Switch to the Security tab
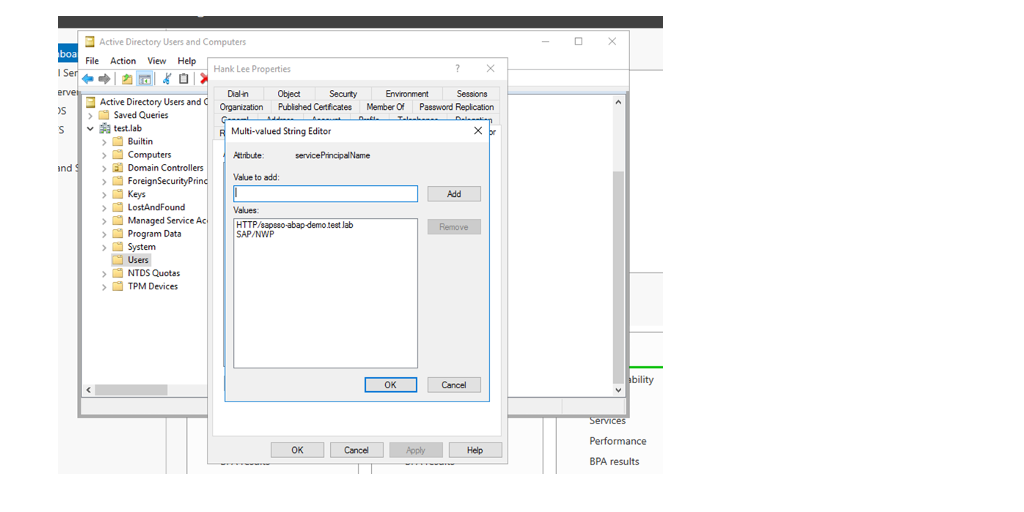 click(343, 94)
